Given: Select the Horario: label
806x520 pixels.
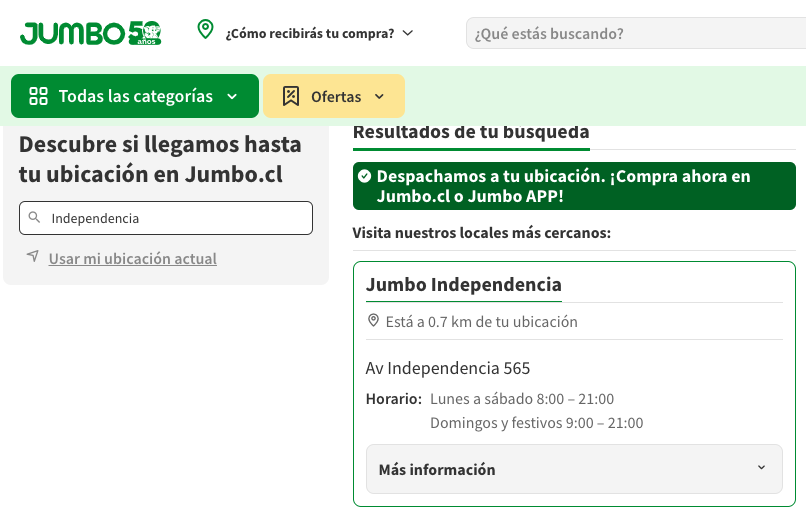Looking at the screenshot, I should [x=394, y=399].
